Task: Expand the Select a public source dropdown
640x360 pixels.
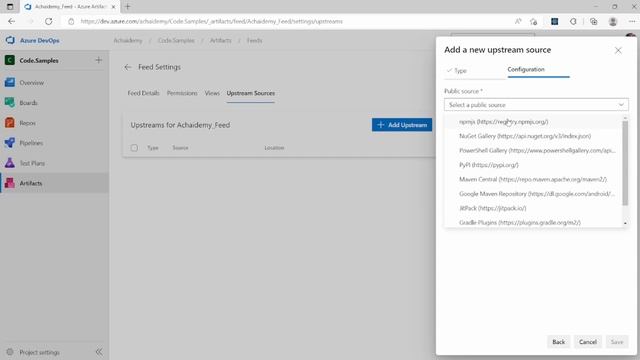Action: coord(536,105)
